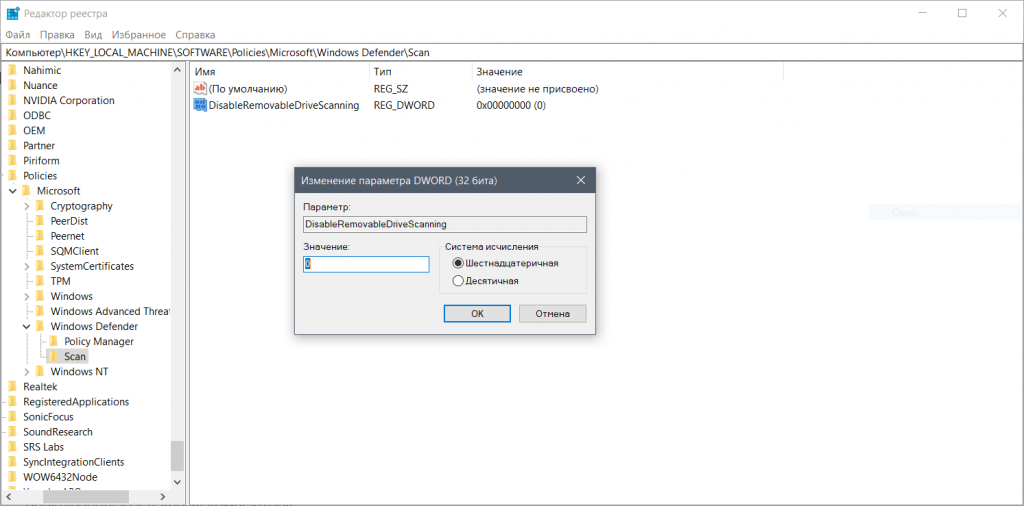Open the Файл menu

18,35
